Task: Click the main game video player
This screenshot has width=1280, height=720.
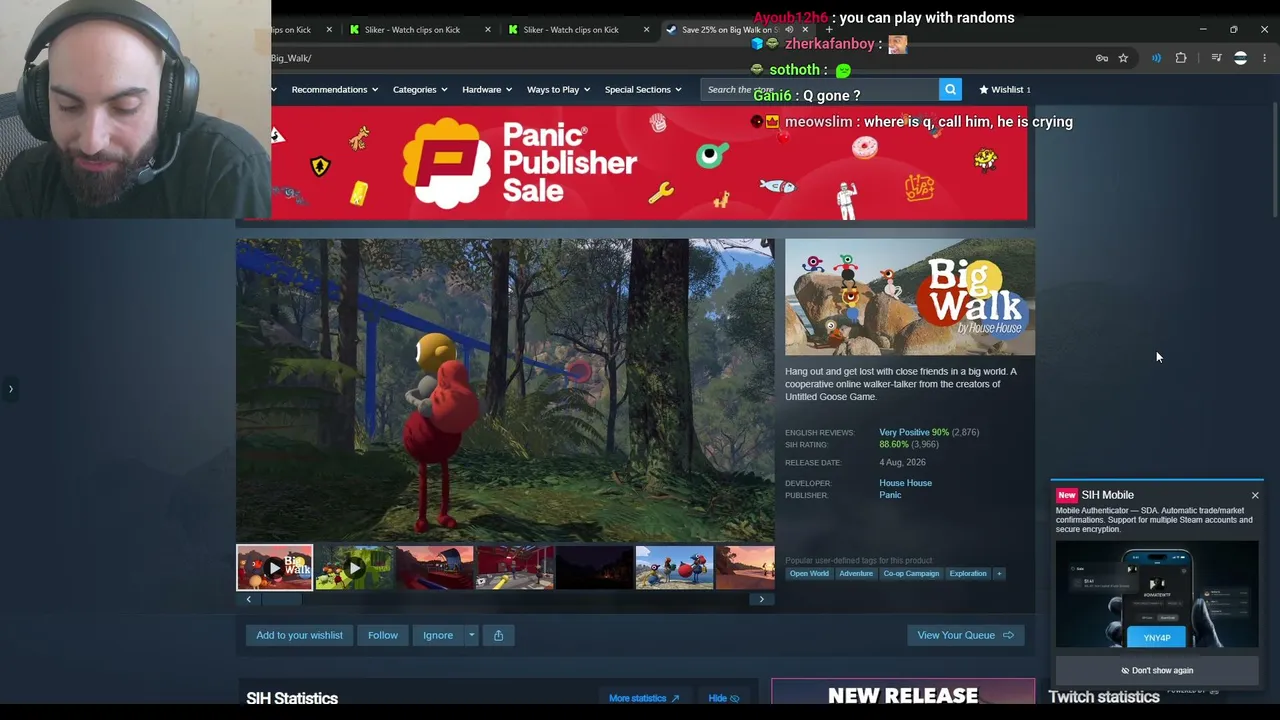Action: (505, 390)
